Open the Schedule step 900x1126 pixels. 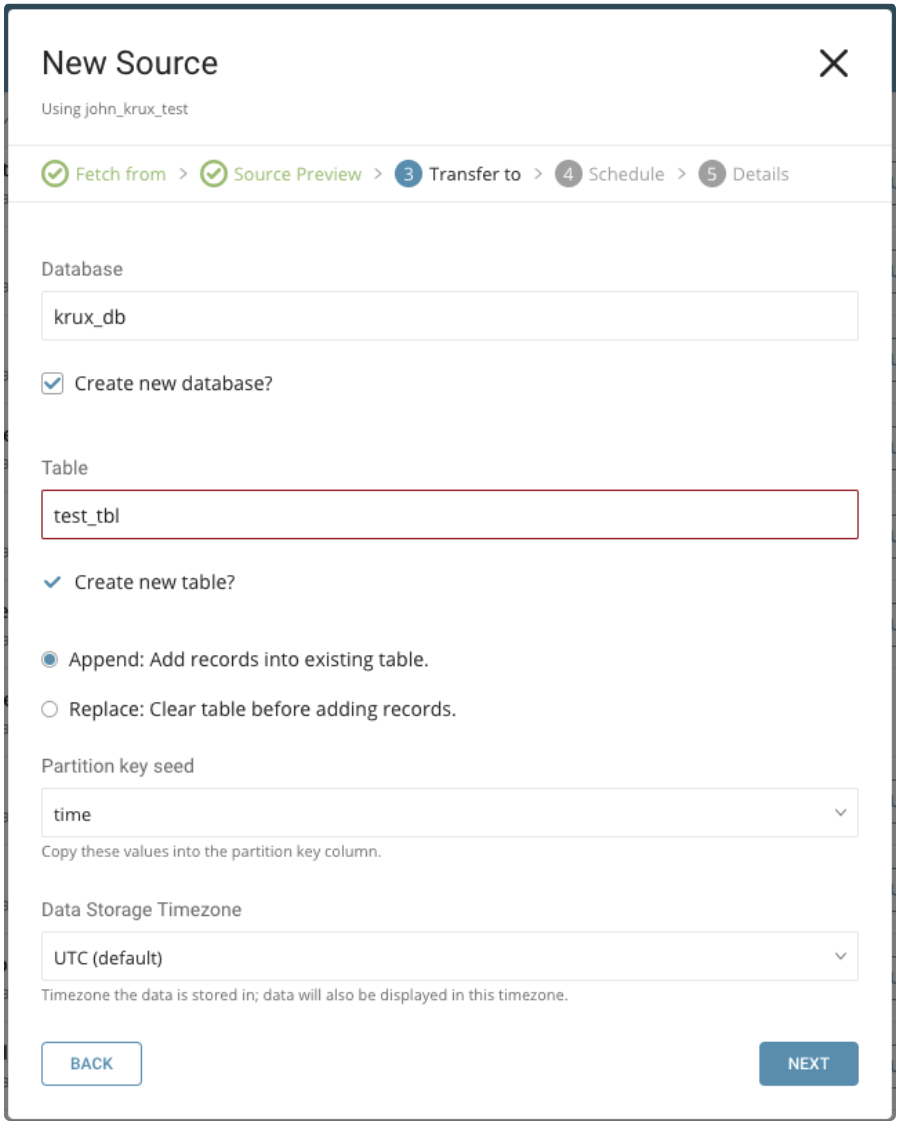pos(626,174)
